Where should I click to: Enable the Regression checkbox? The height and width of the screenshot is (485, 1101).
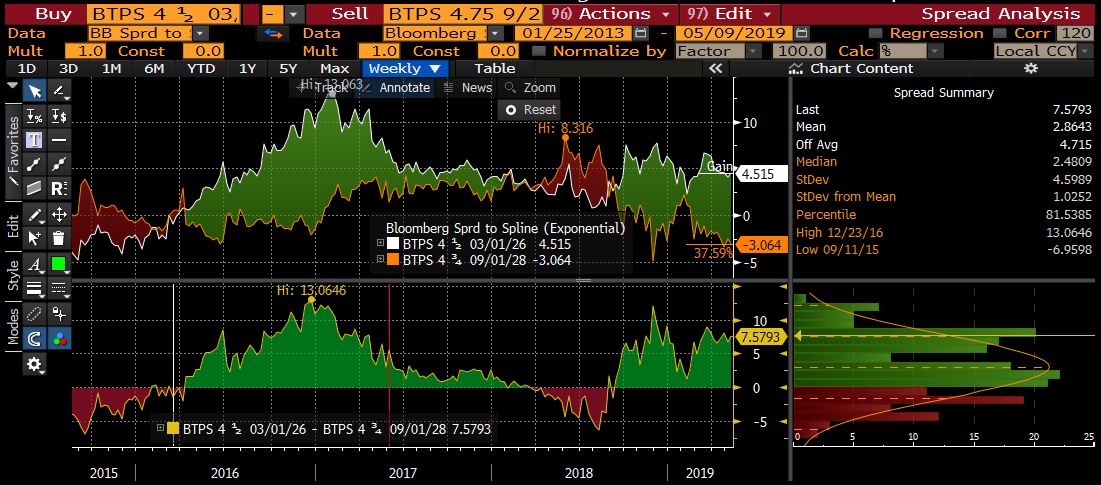(875, 33)
